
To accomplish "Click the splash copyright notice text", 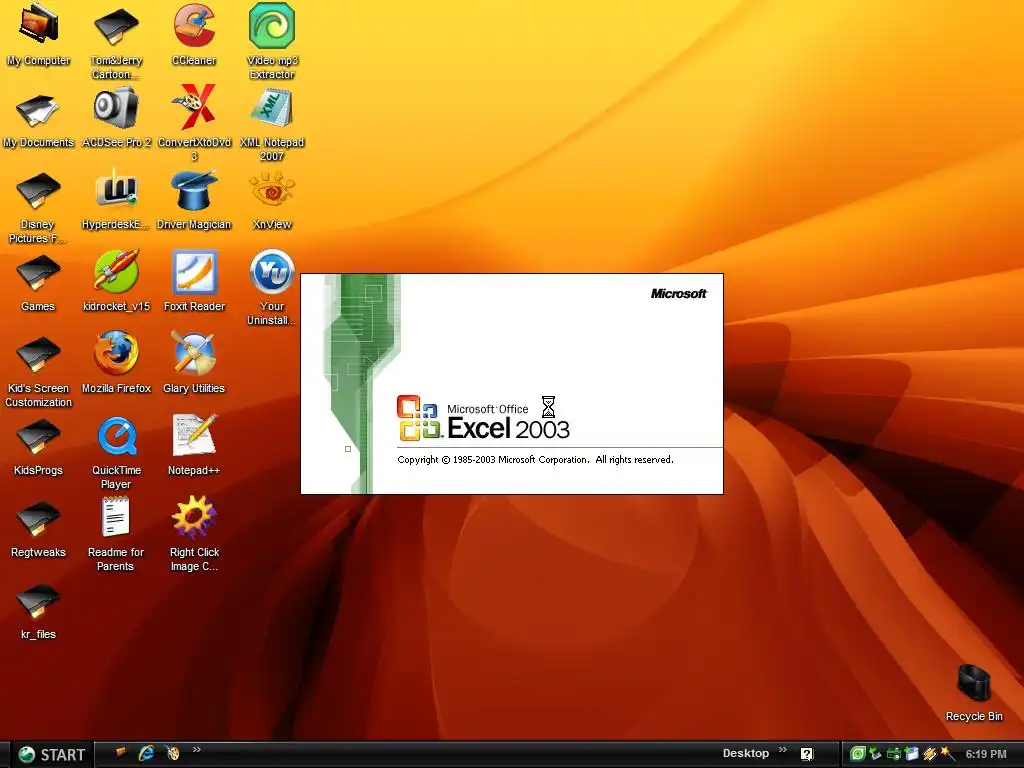I will coord(535,460).
